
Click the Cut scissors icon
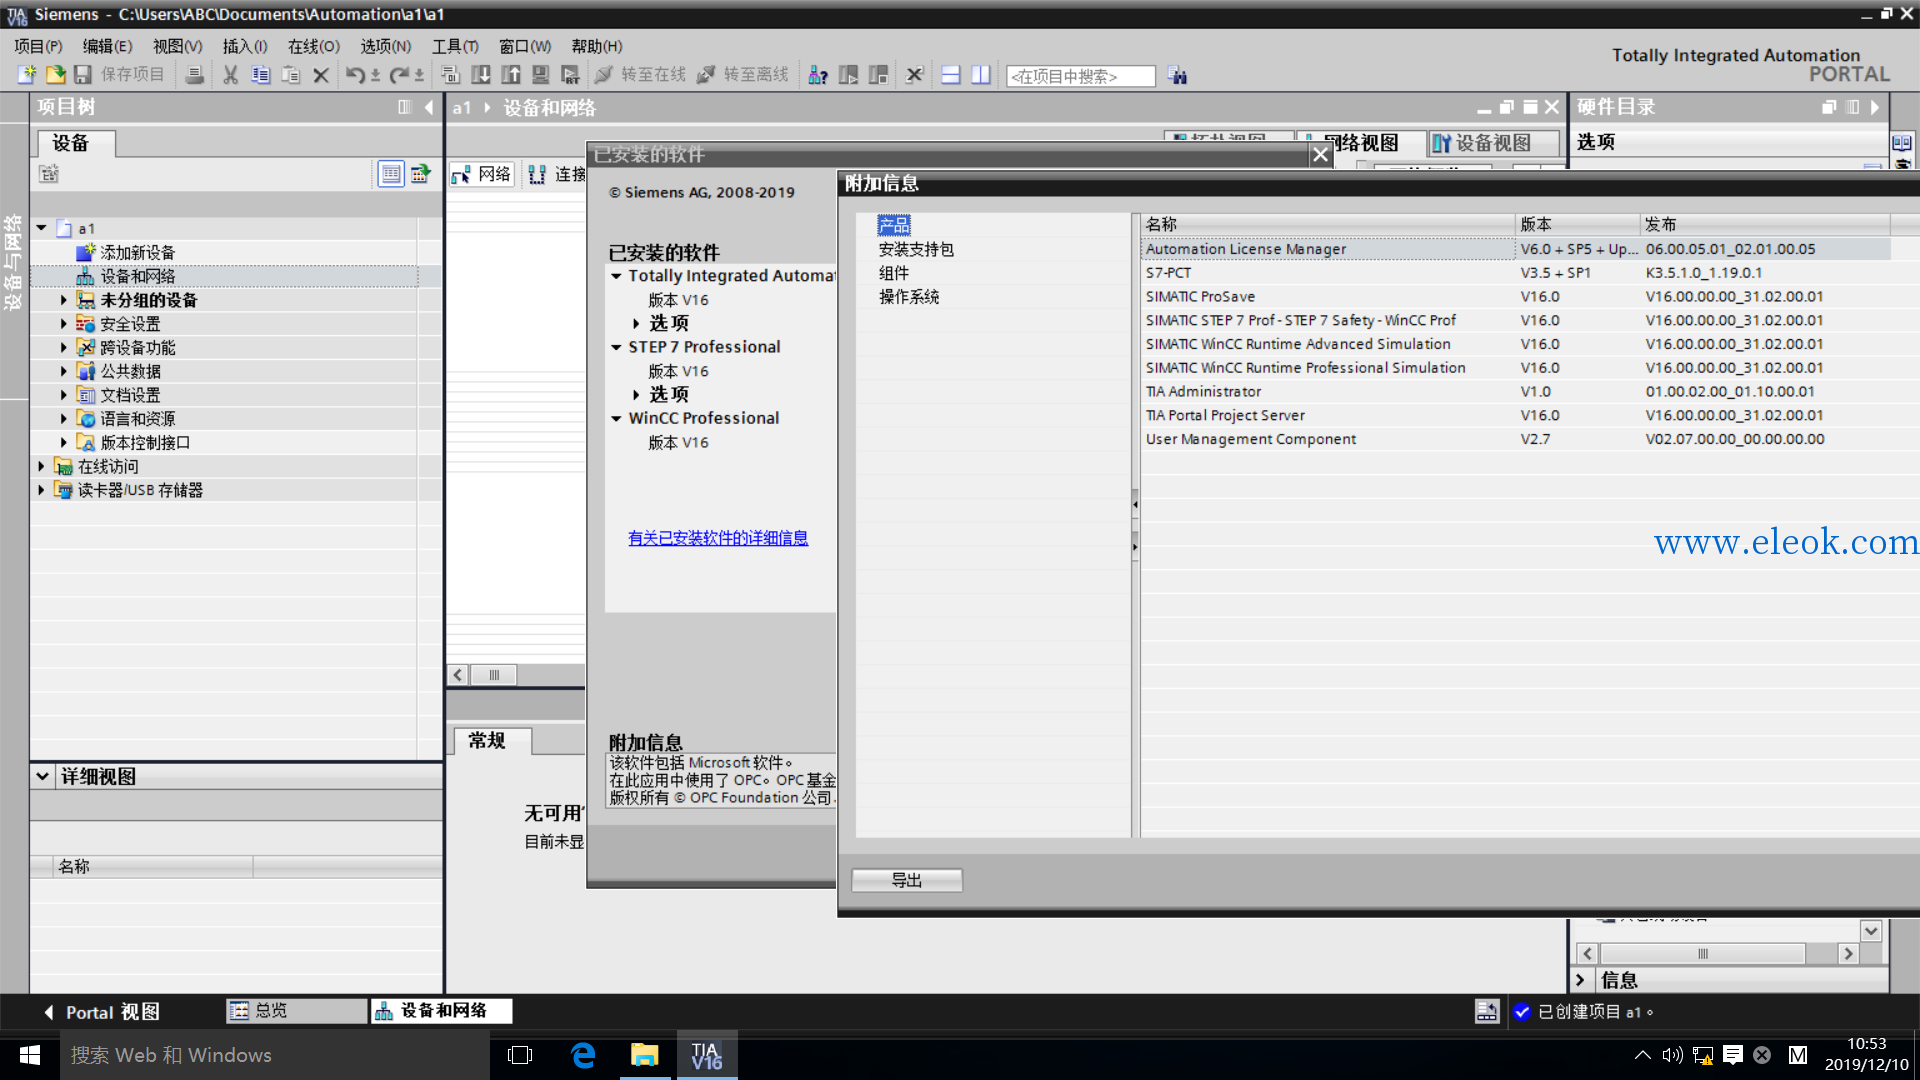230,75
